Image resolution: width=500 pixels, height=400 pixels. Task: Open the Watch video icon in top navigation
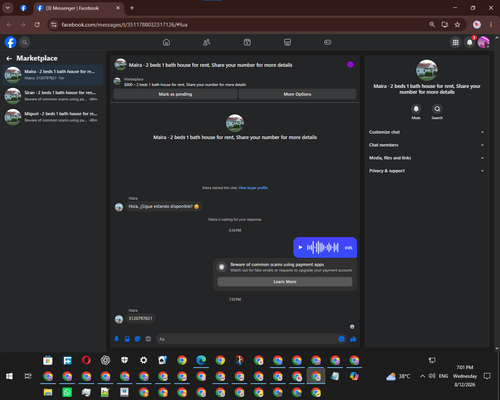point(247,42)
